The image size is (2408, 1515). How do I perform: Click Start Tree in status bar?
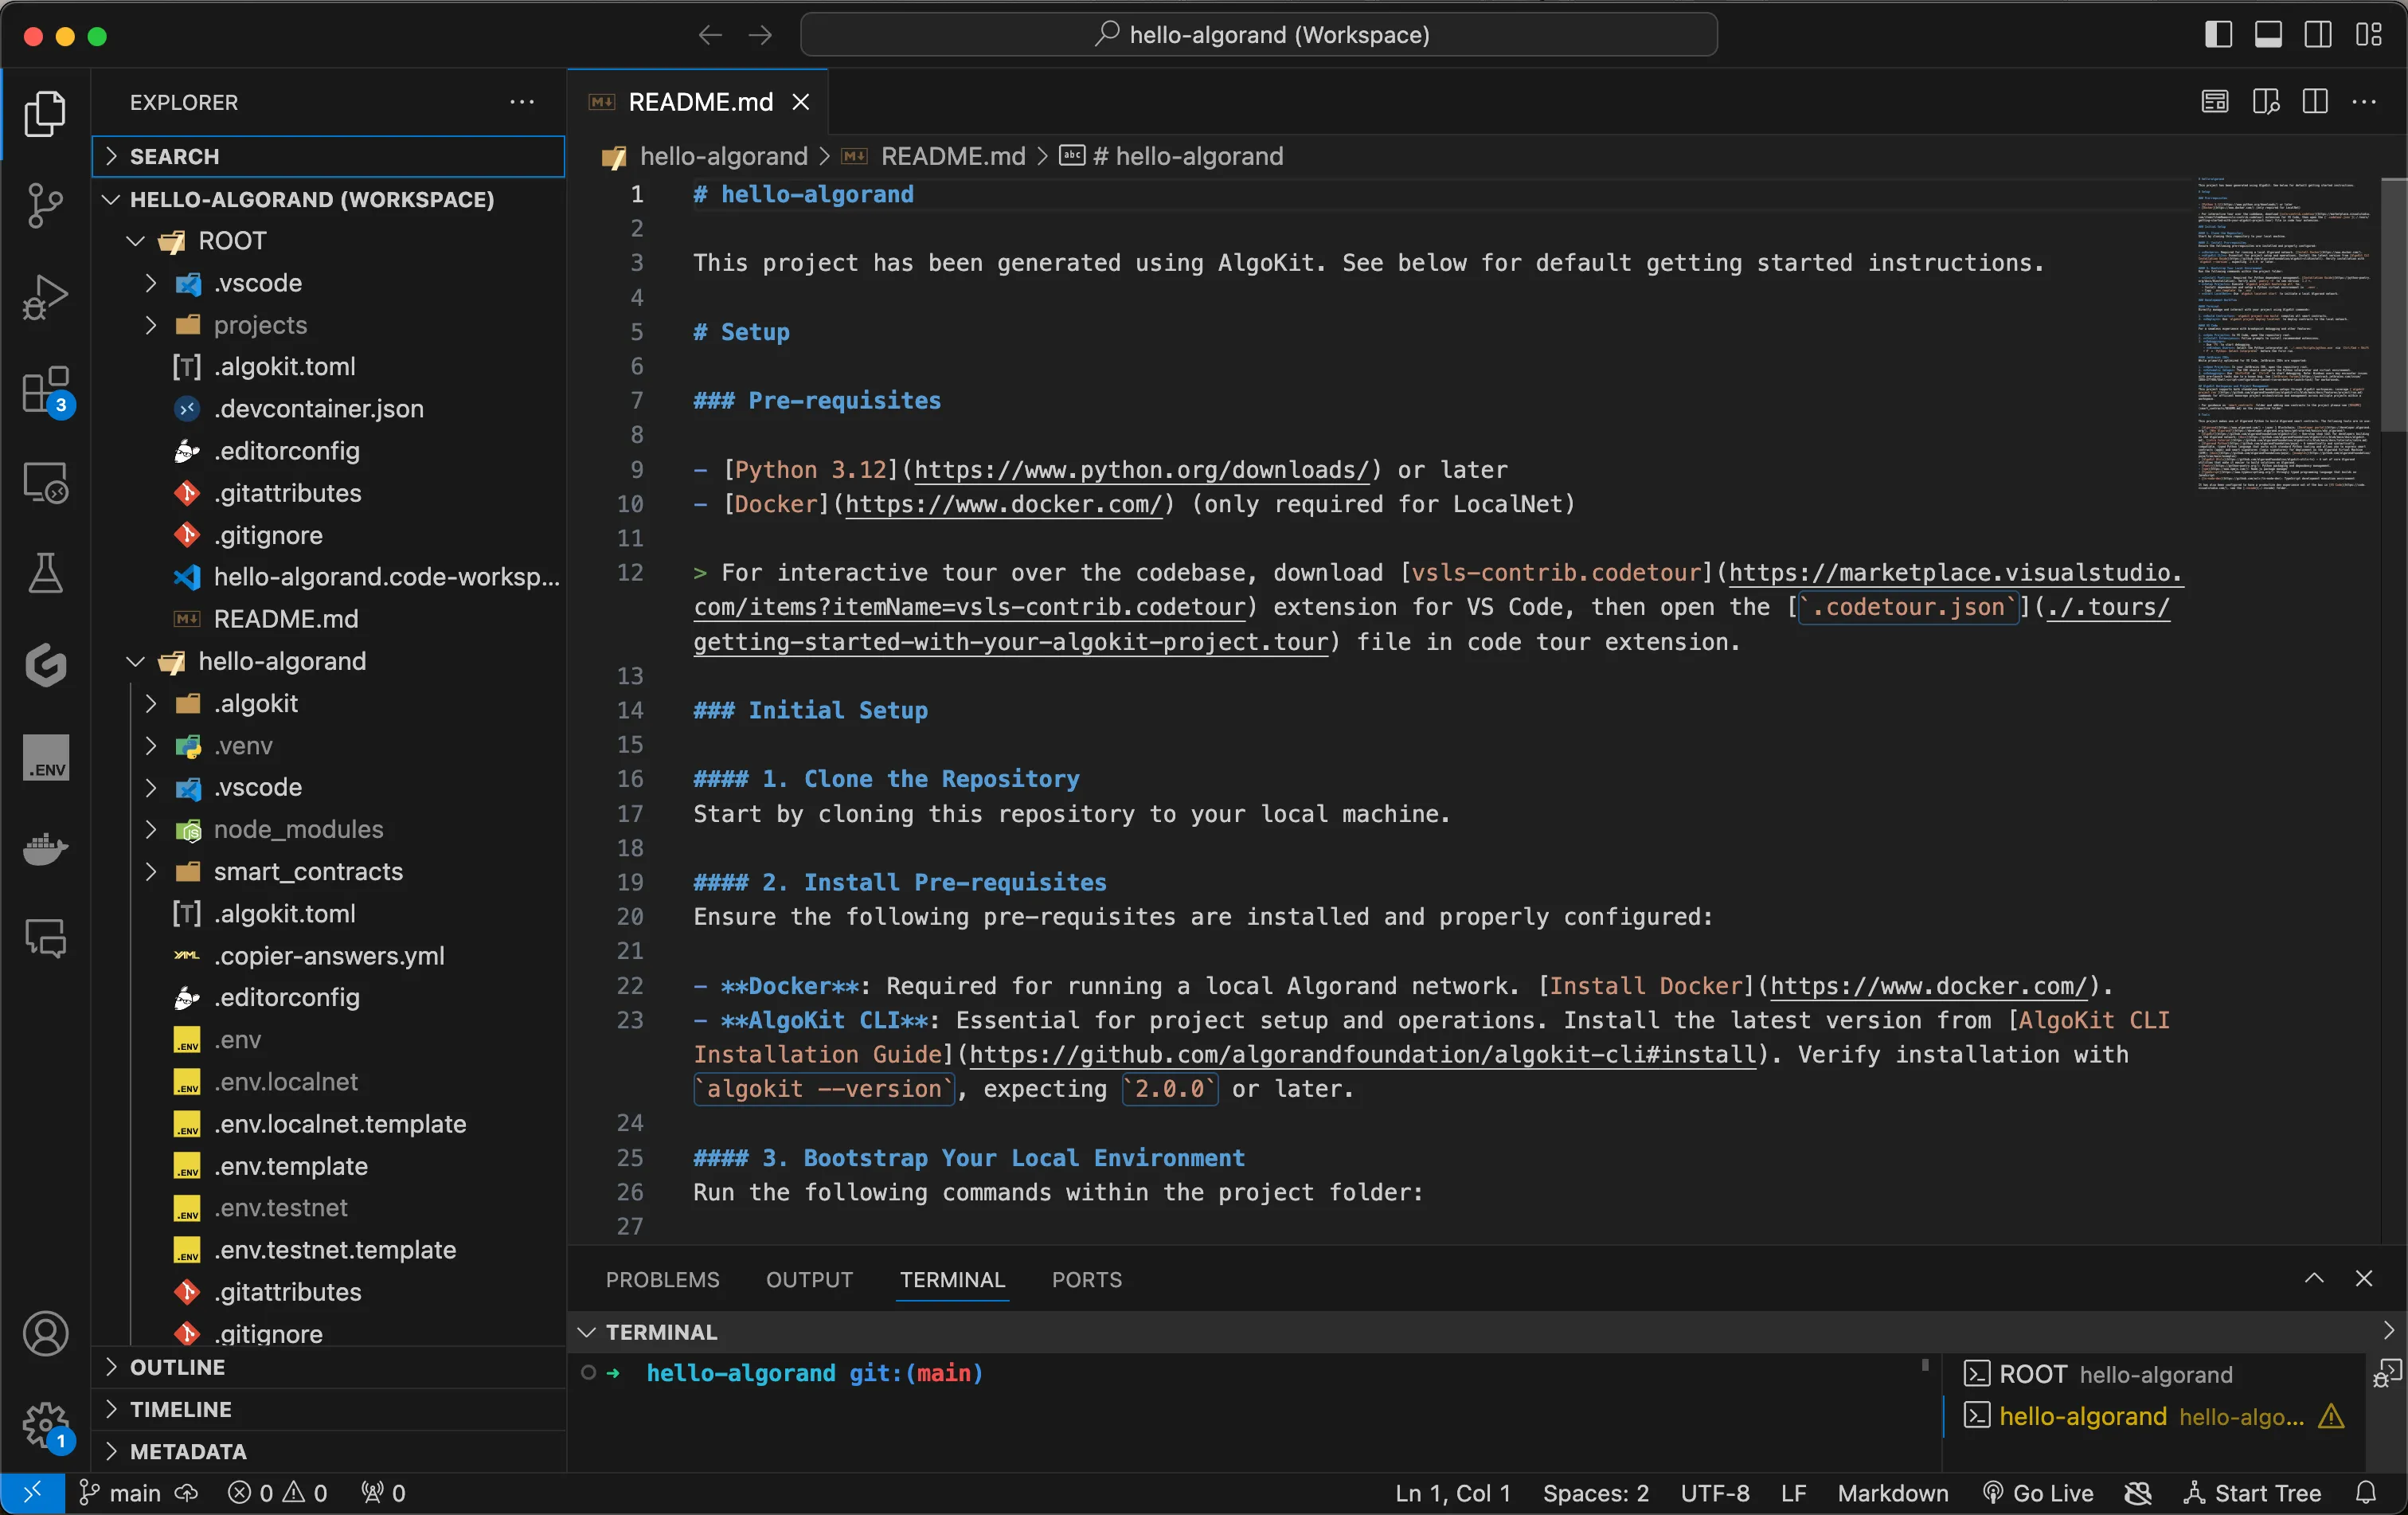coord(2251,1492)
